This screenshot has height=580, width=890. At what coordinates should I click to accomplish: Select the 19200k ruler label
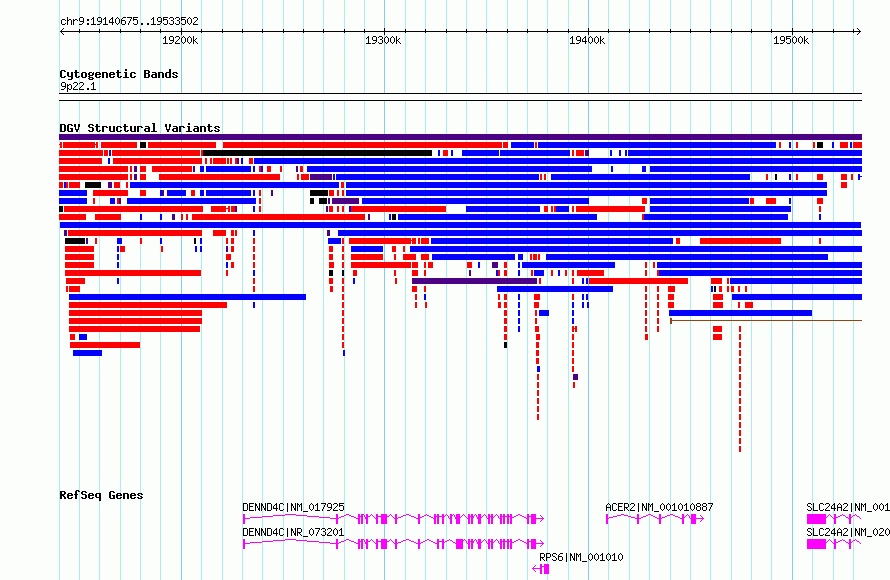(x=180, y=40)
